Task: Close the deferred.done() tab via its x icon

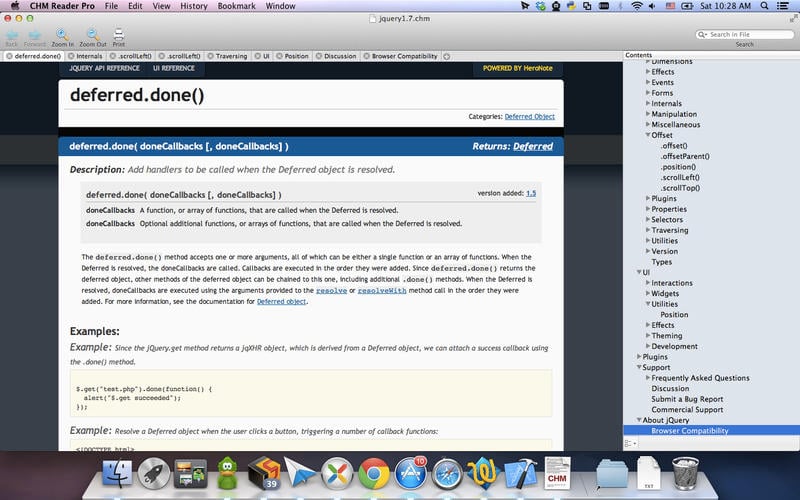Action: [x=9, y=56]
